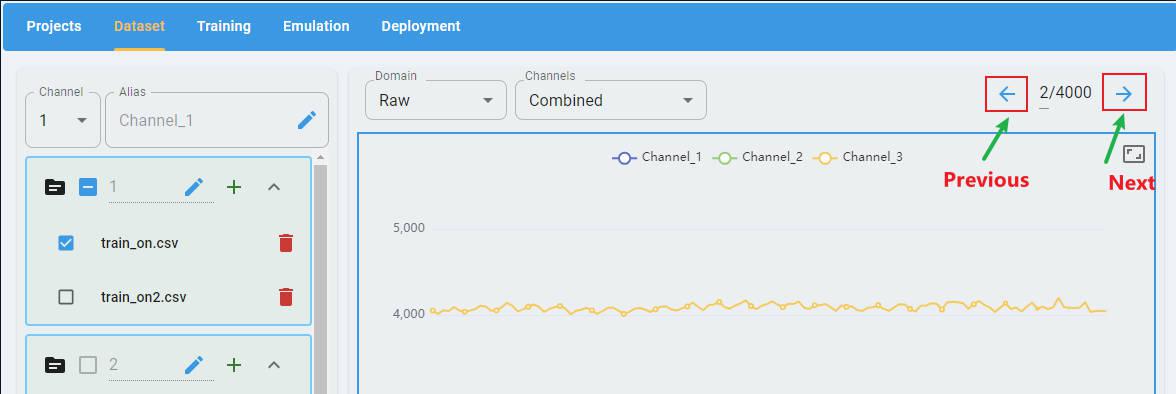Open the Domain Raw dropdown
Screen dimensions: 1176x394
click(x=436, y=100)
